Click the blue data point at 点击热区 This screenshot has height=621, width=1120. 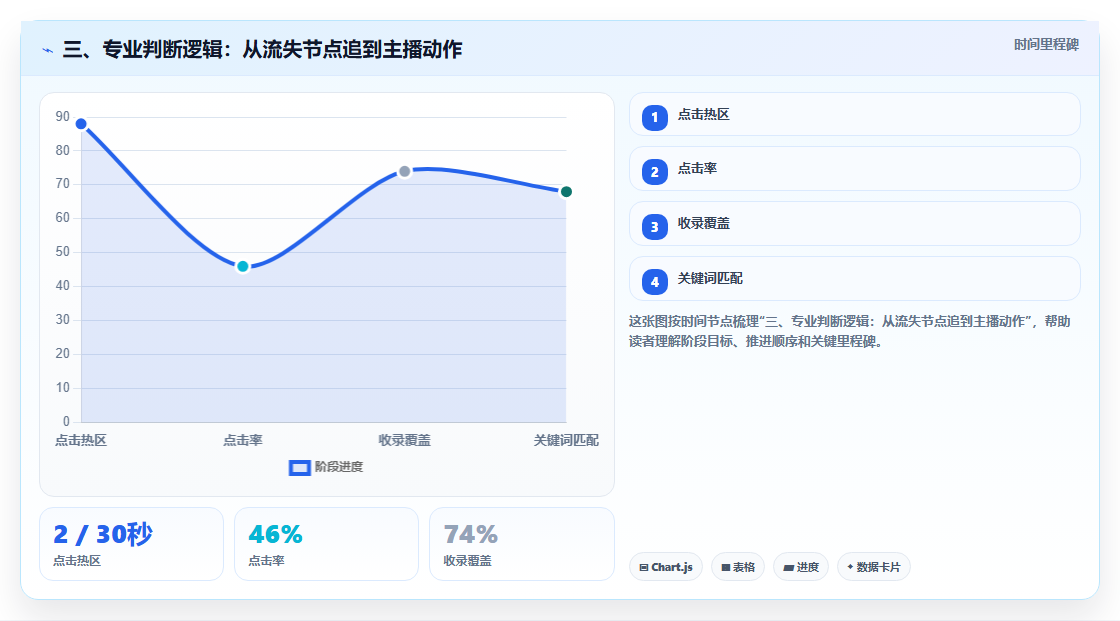click(x=81, y=124)
